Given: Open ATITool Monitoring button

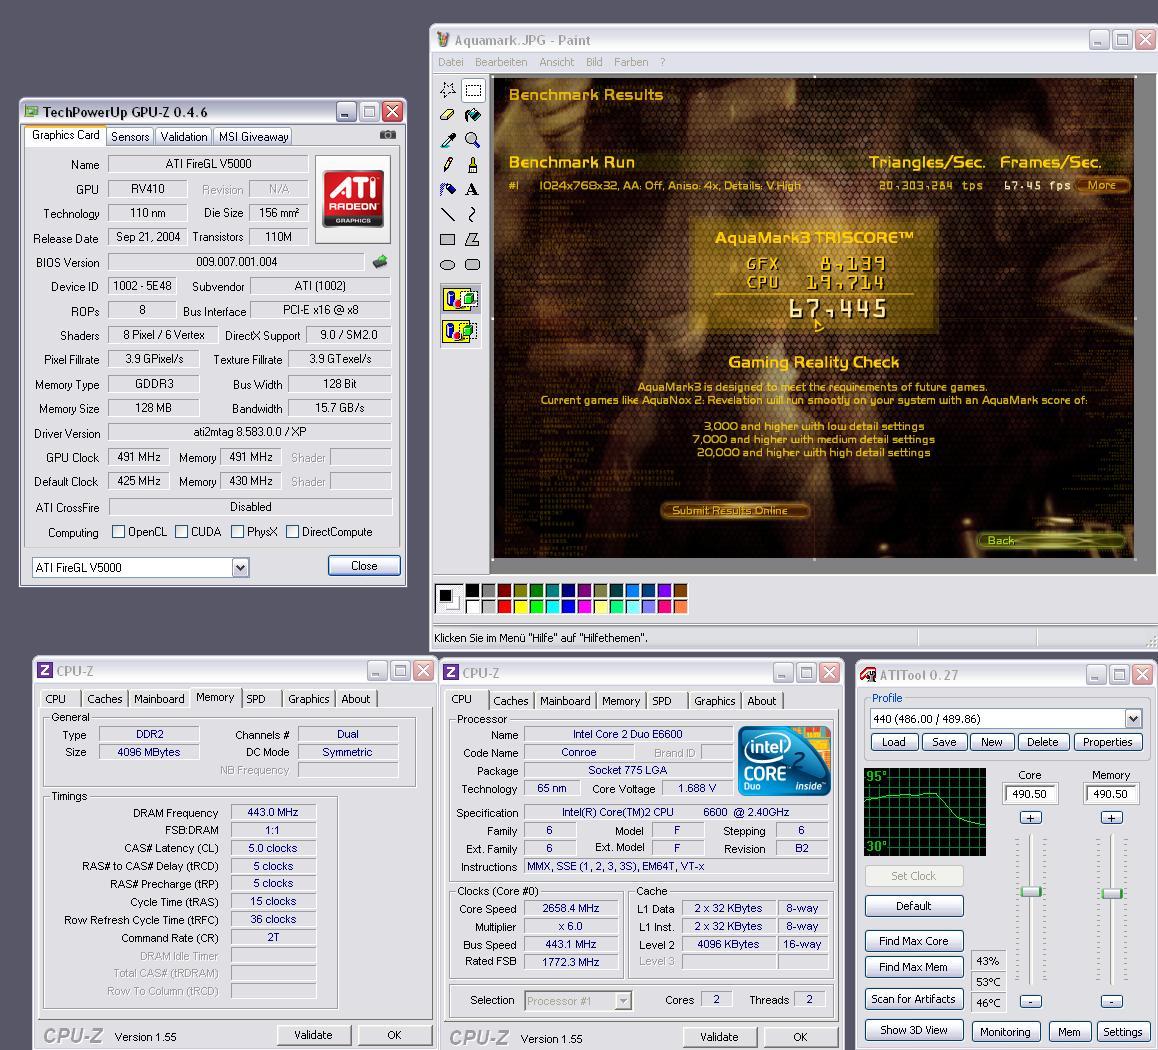Looking at the screenshot, I should pos(1005,1032).
